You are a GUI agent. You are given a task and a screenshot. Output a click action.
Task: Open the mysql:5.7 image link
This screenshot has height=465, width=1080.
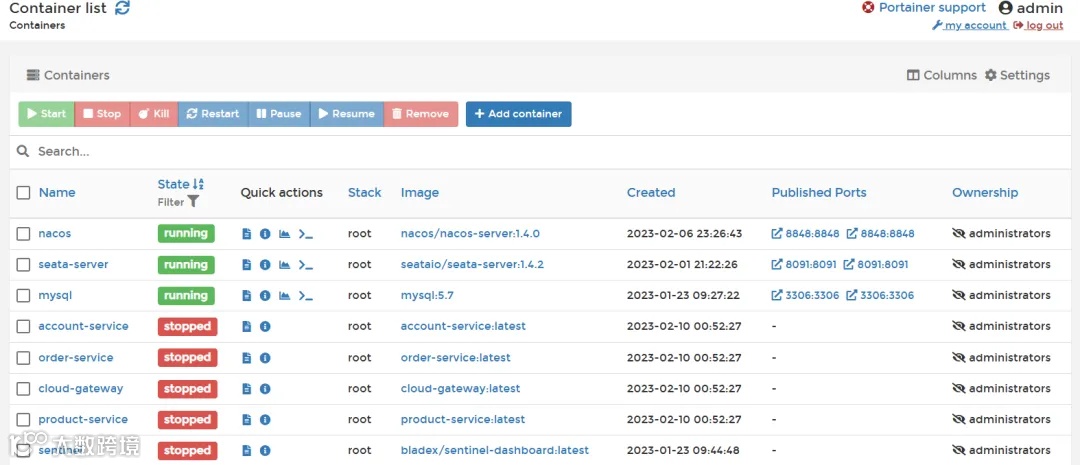(427, 296)
